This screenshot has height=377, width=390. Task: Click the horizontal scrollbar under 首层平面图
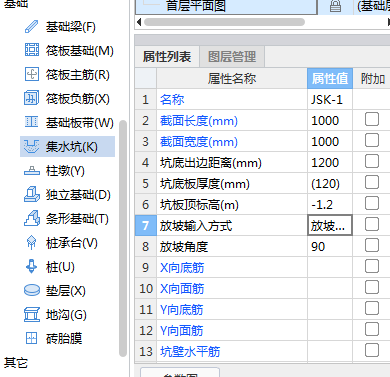click(224, 22)
